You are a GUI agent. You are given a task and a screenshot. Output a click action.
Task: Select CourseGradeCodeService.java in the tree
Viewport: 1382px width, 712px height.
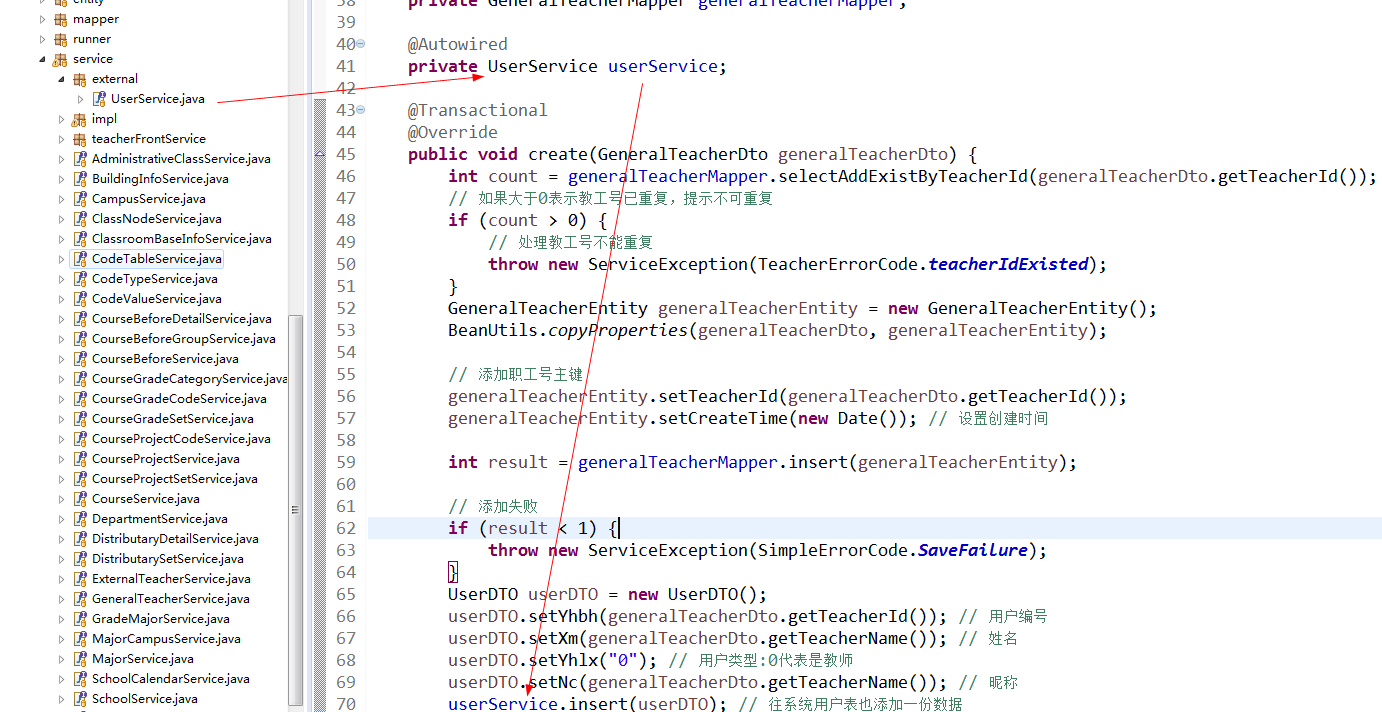click(x=179, y=399)
